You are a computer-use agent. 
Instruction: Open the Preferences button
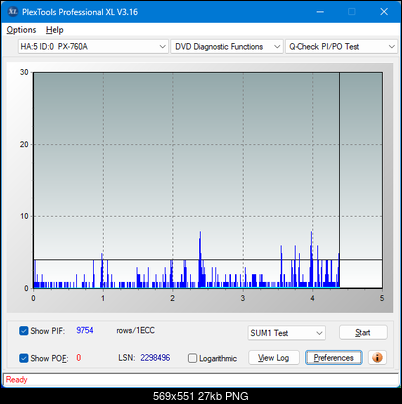point(333,358)
